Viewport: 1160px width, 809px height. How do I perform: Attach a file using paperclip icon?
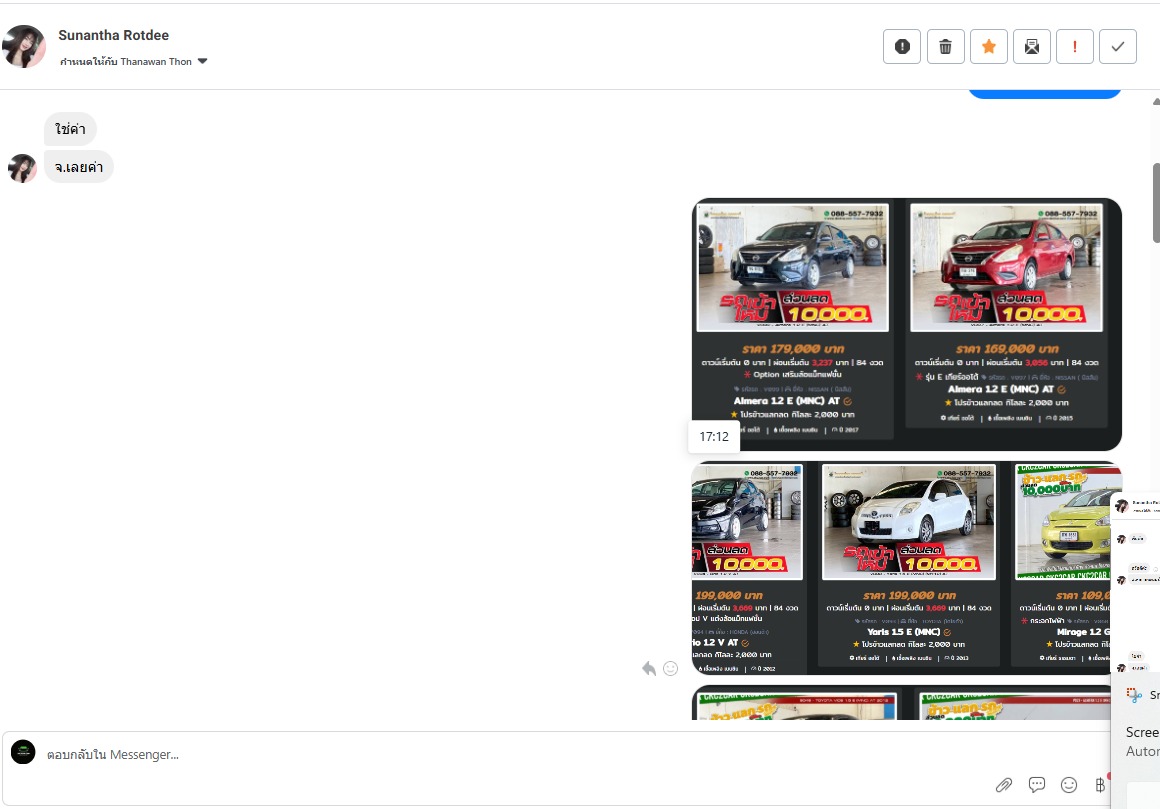(1004, 785)
